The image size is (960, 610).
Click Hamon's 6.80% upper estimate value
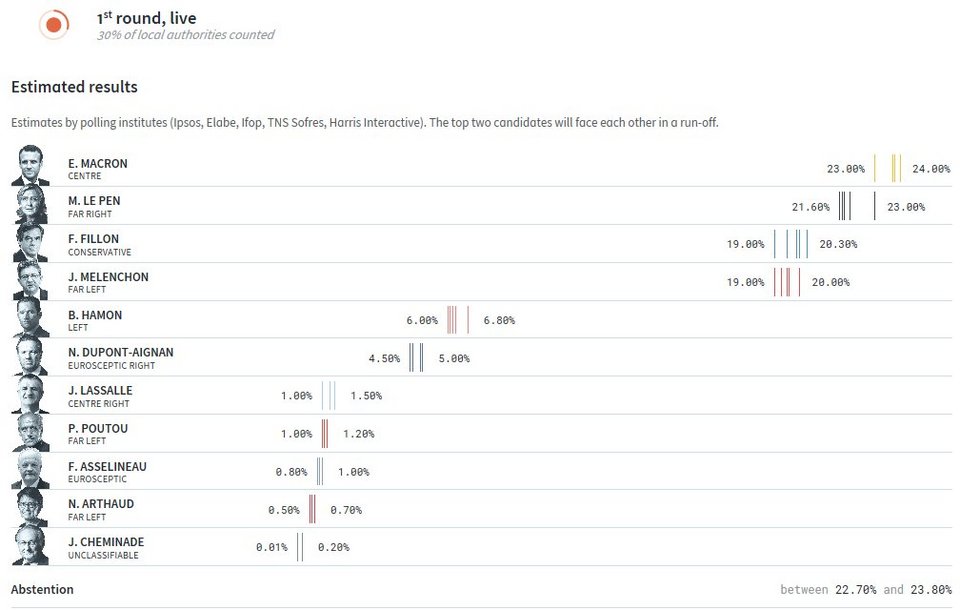click(499, 320)
